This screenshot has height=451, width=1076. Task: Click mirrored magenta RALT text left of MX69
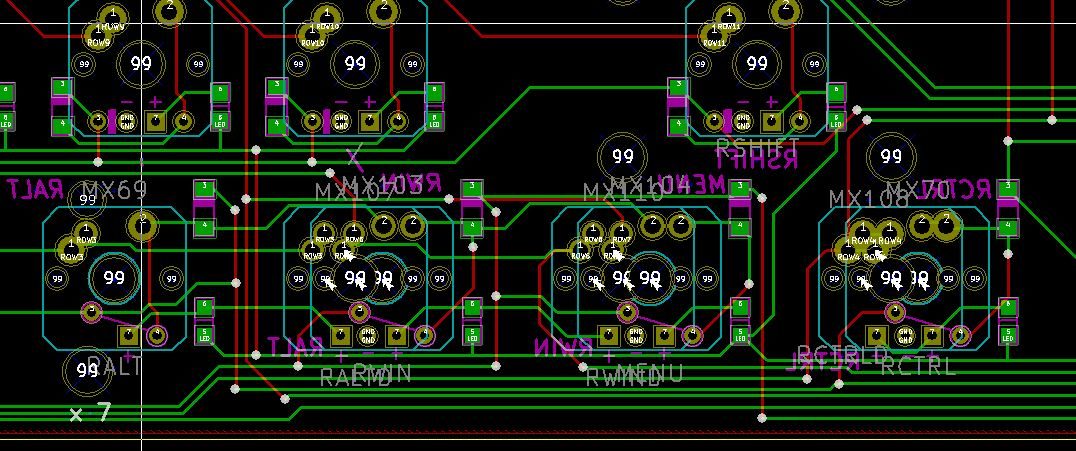tap(36, 189)
